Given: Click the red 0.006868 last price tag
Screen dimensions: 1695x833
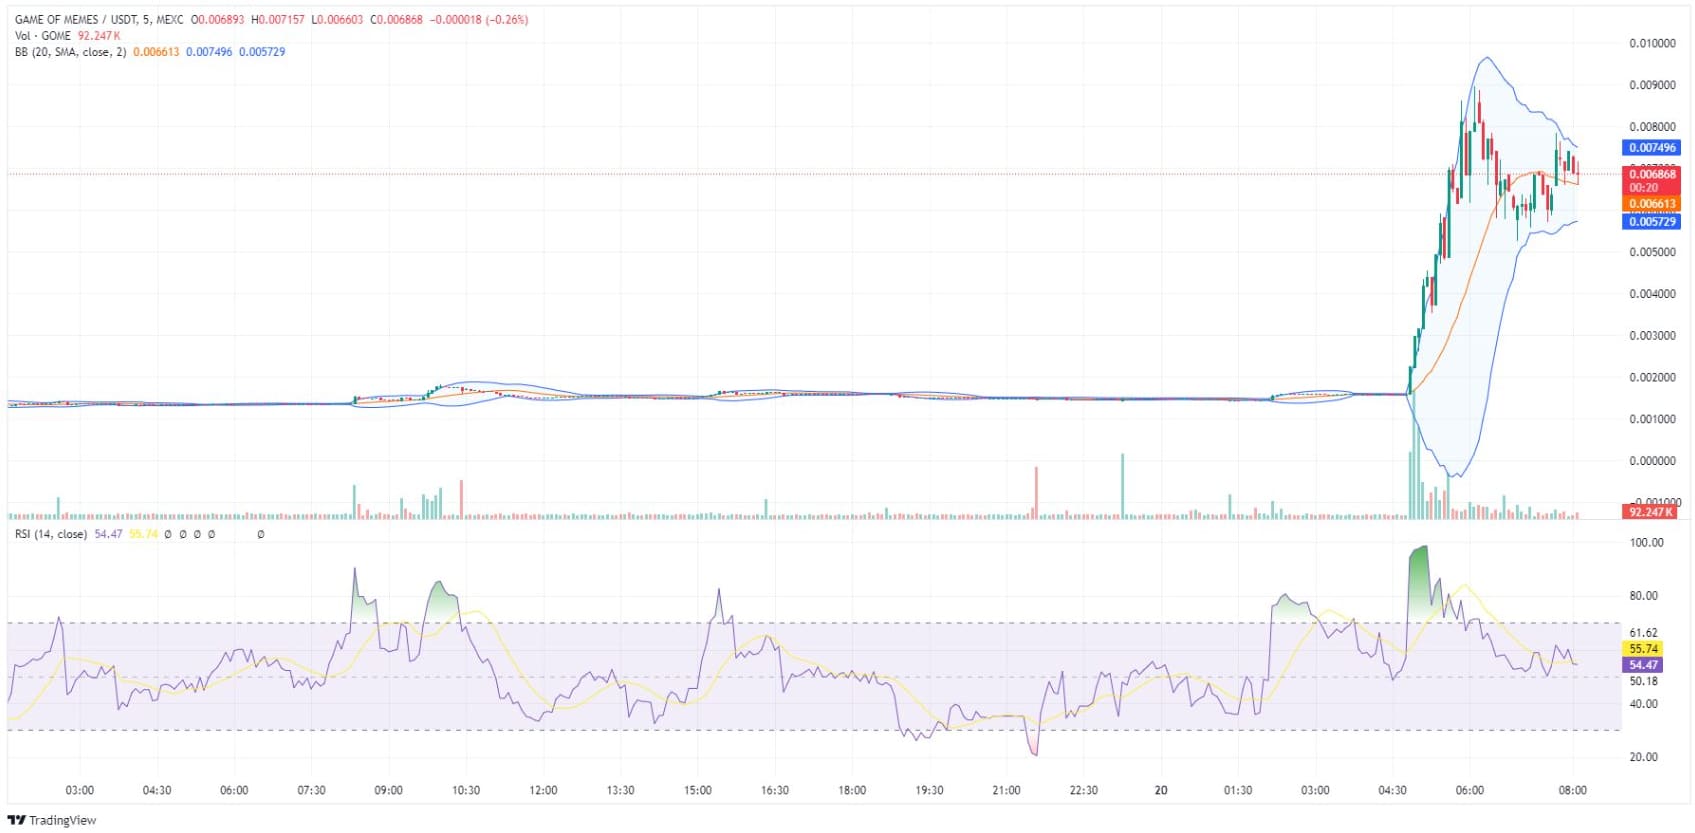Looking at the screenshot, I should pos(1651,174).
